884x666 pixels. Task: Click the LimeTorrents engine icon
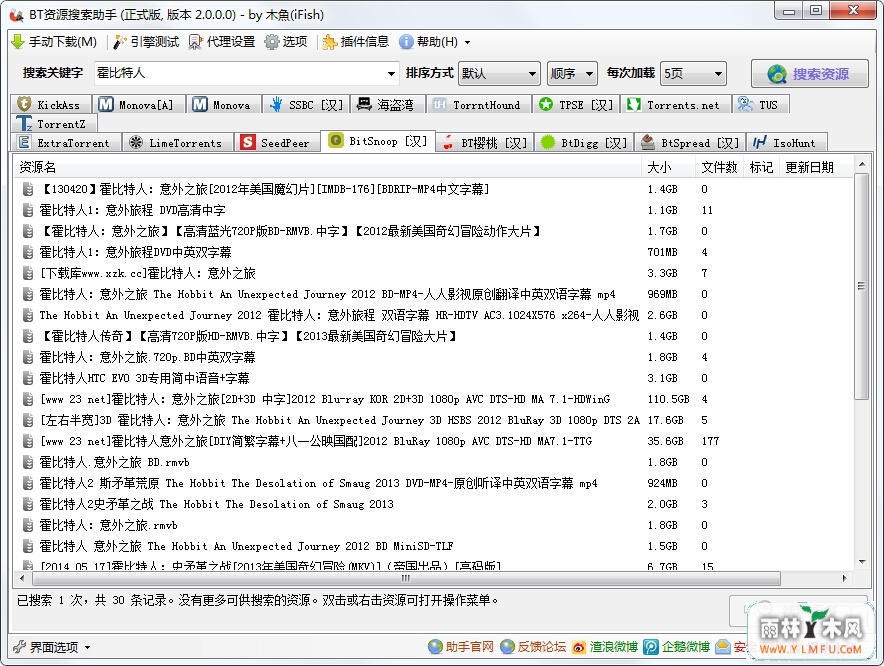click(x=136, y=143)
